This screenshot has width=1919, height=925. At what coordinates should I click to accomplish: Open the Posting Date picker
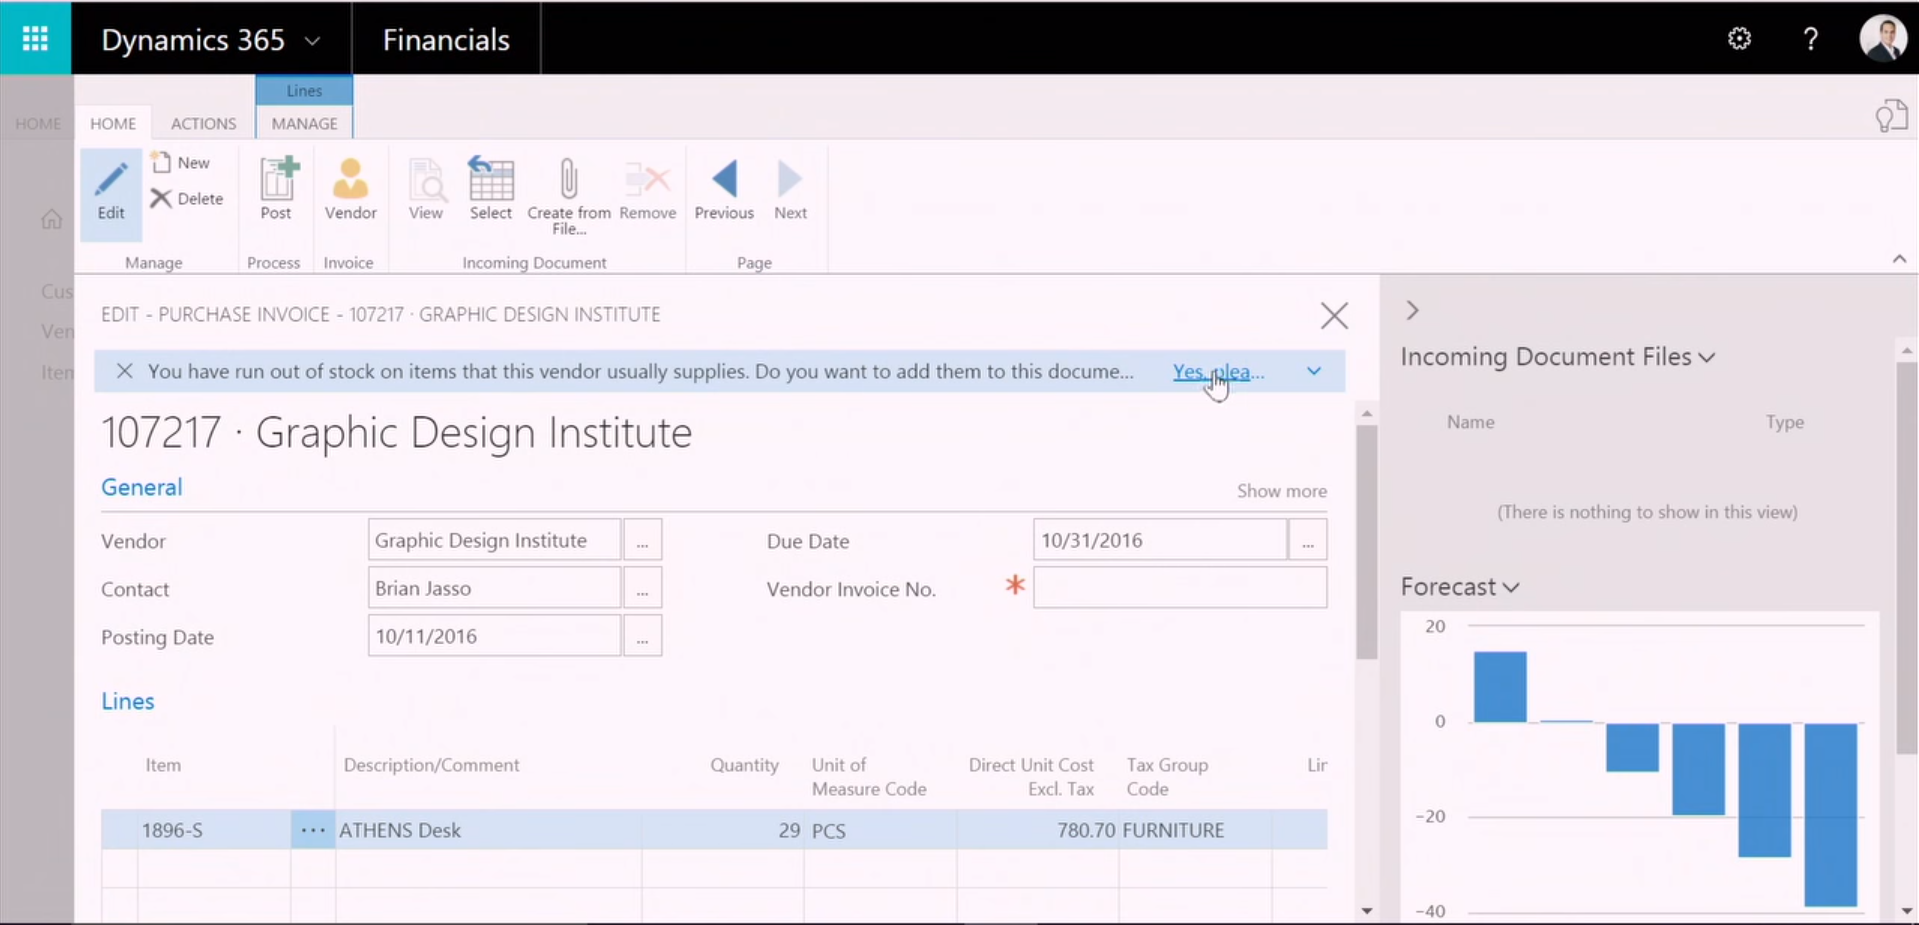click(x=642, y=637)
